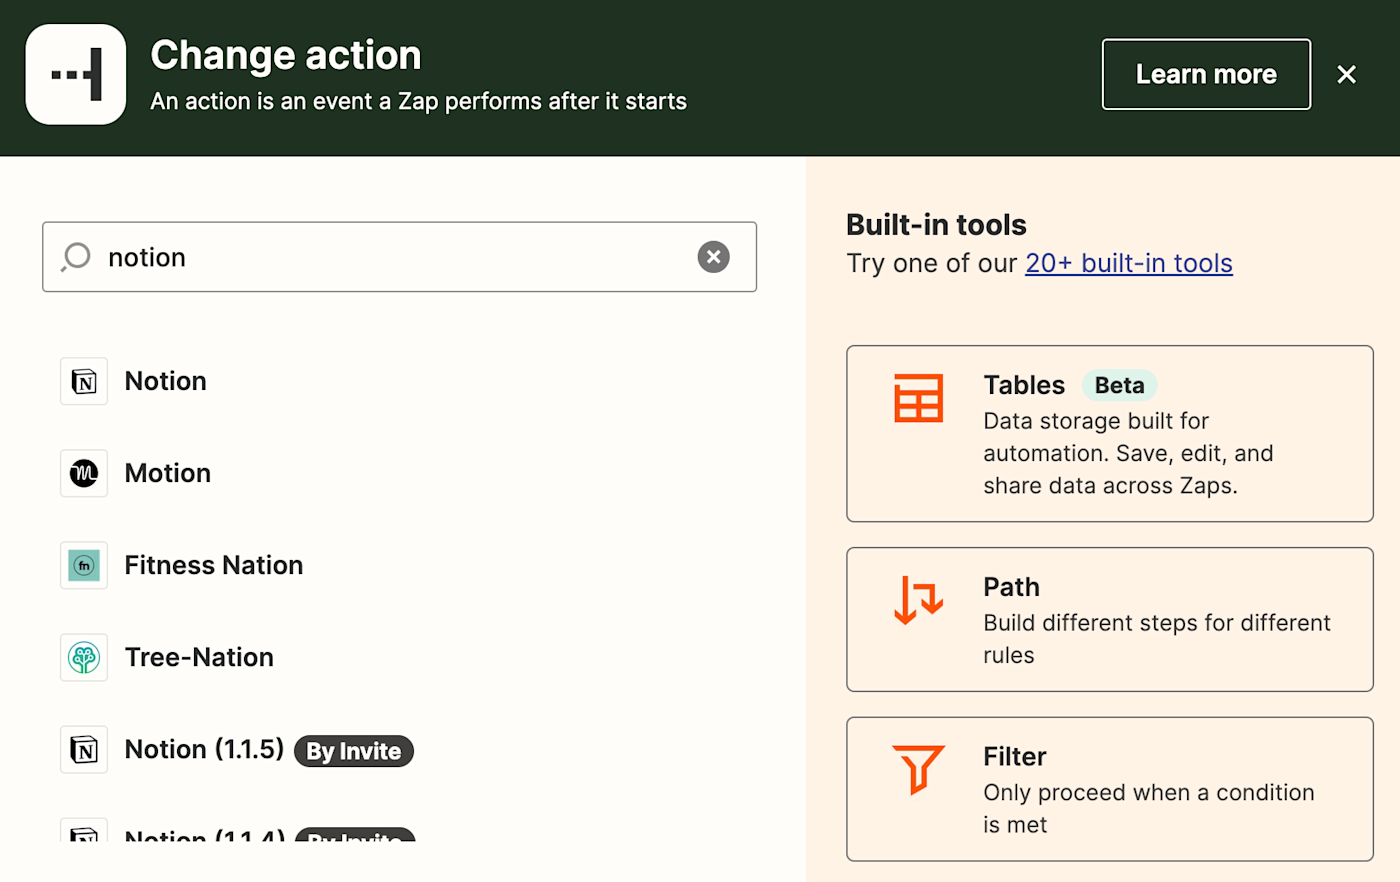Click the orange Tables grid icon

tap(918, 398)
